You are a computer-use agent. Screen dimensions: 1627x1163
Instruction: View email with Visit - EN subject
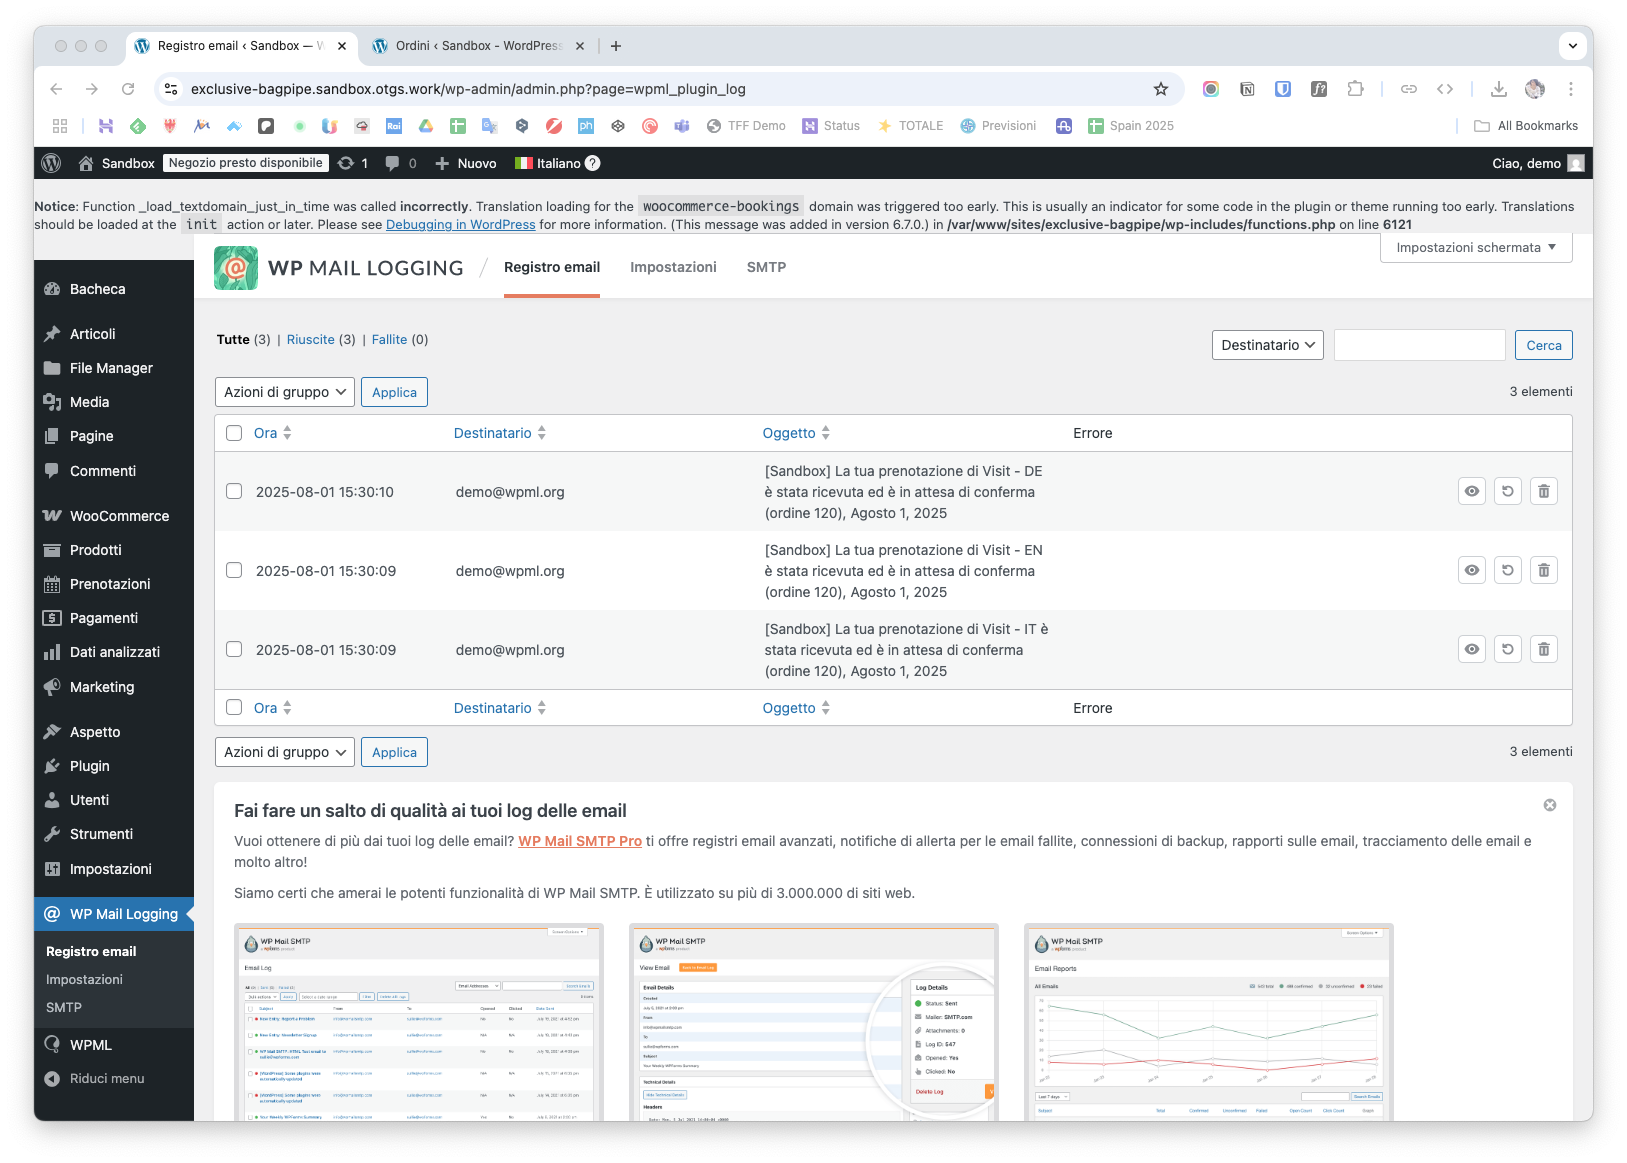(1472, 570)
